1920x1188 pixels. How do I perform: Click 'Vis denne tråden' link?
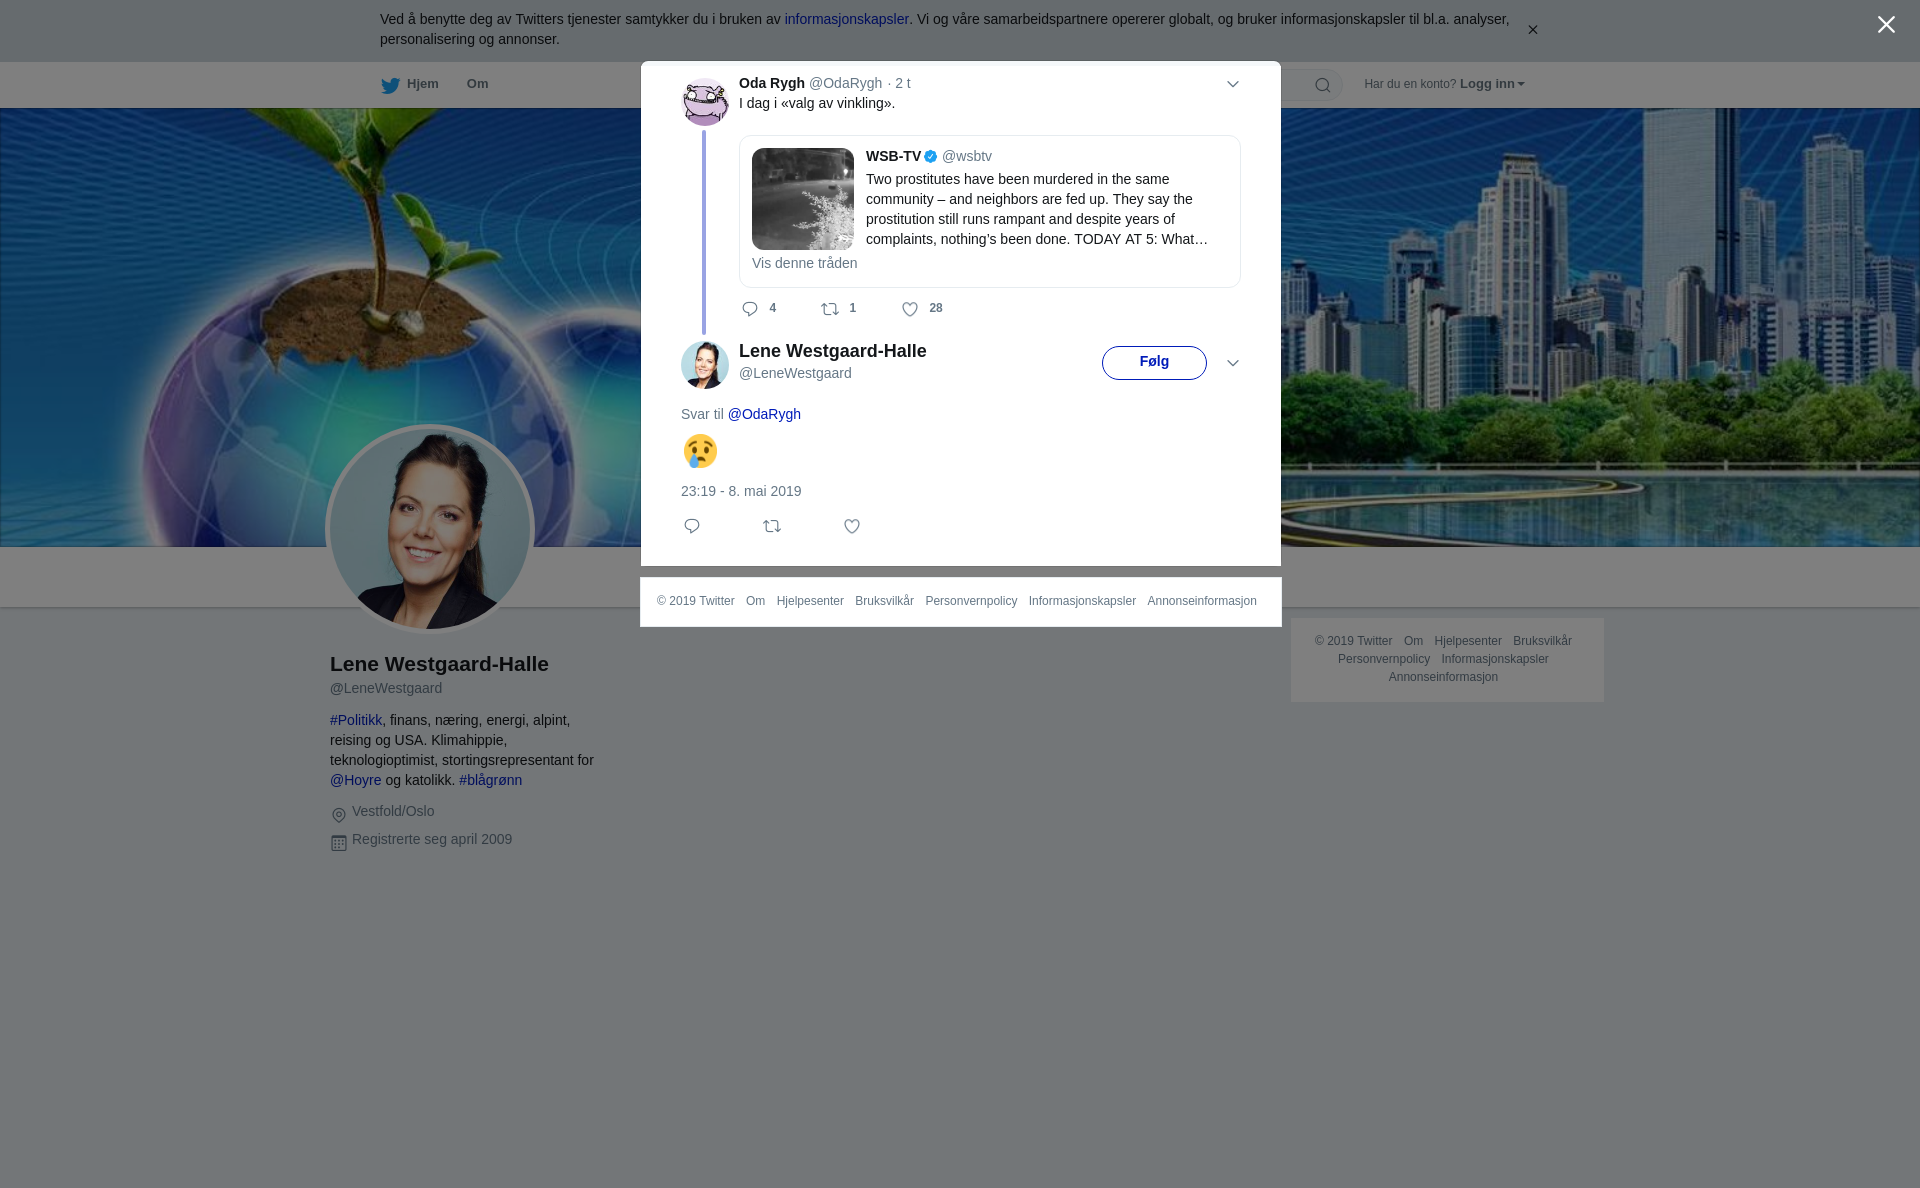[804, 263]
